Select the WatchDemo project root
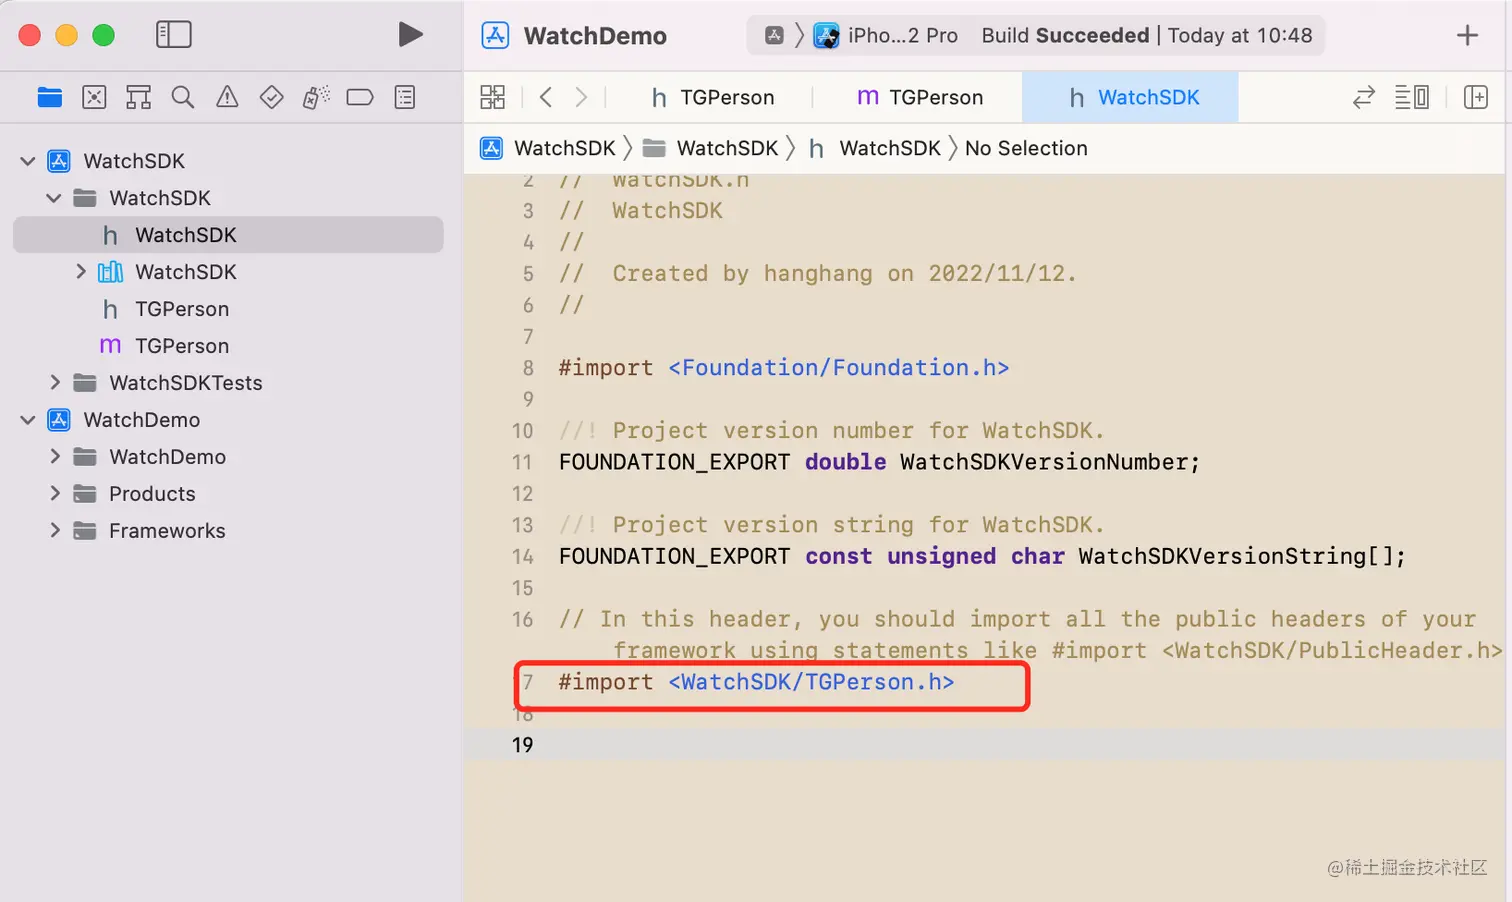Screen dimensions: 1512x902 (228, 420)
